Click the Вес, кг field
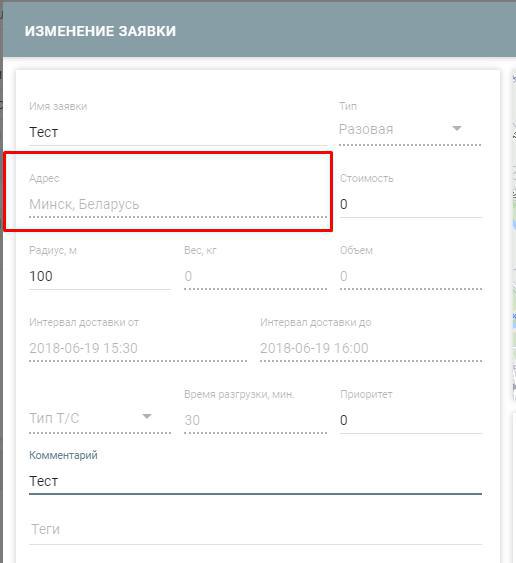This screenshot has width=516, height=563. coord(255,276)
